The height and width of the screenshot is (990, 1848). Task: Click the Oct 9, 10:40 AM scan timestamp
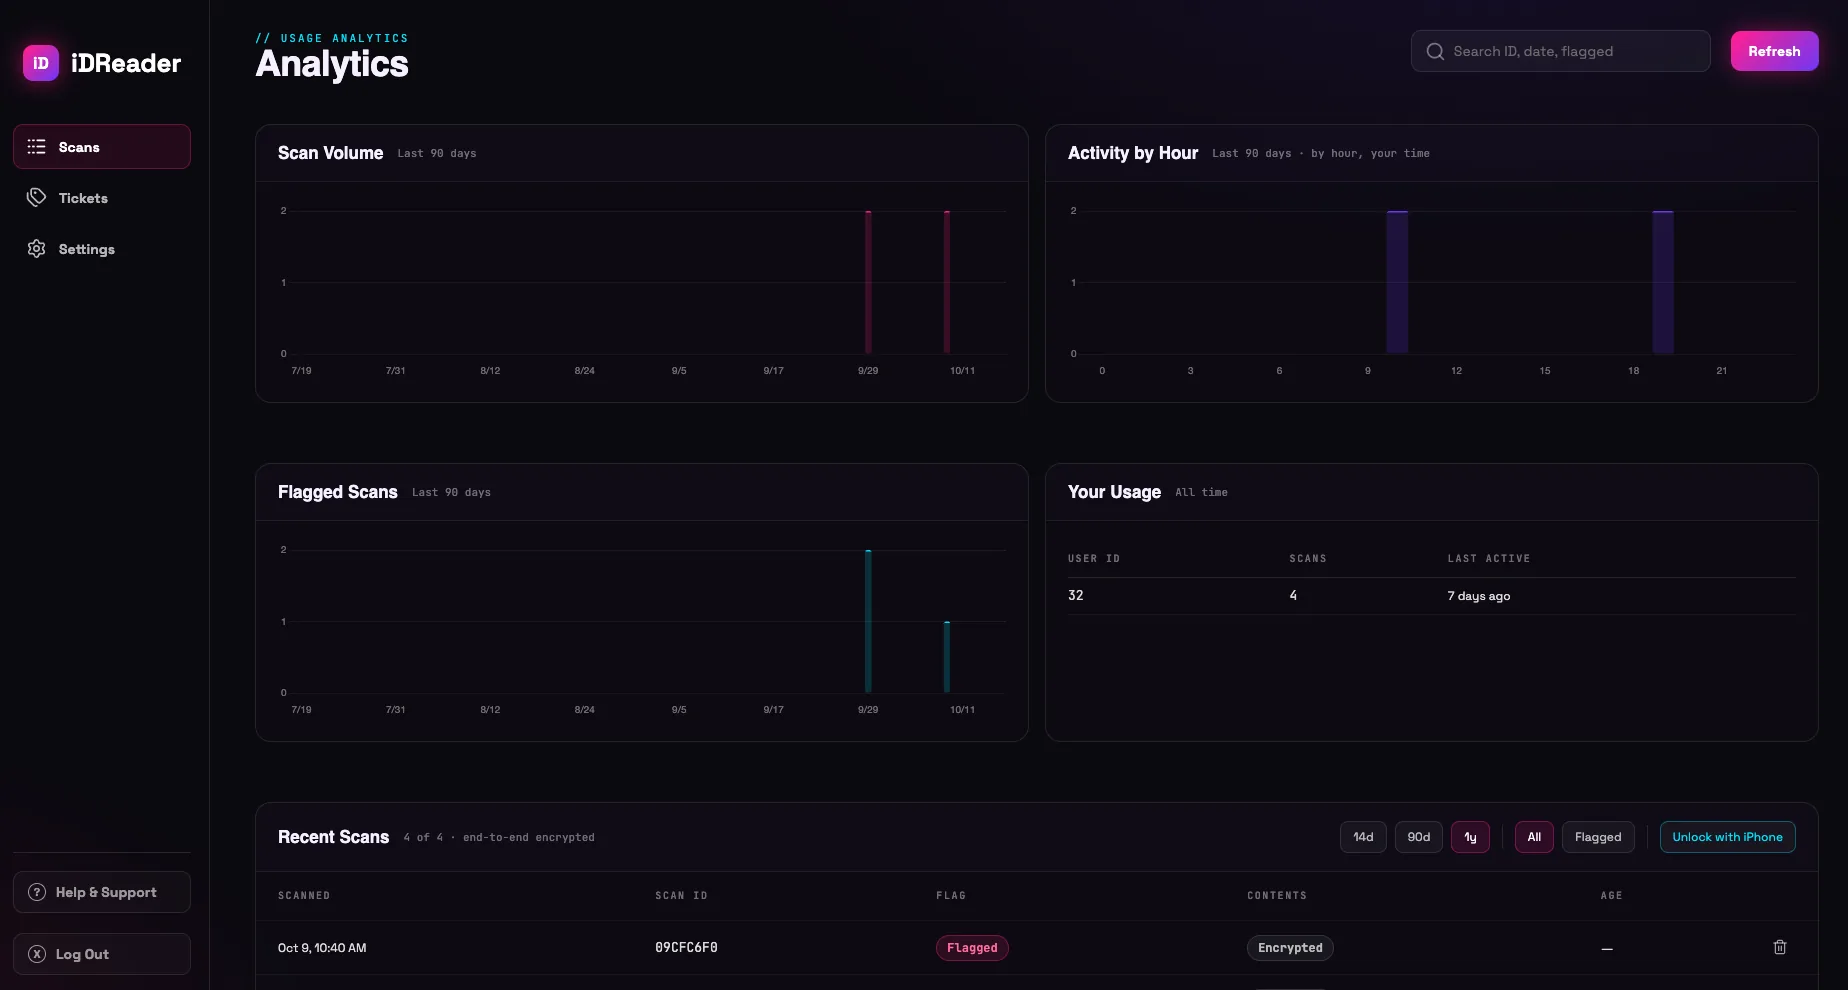(322, 948)
